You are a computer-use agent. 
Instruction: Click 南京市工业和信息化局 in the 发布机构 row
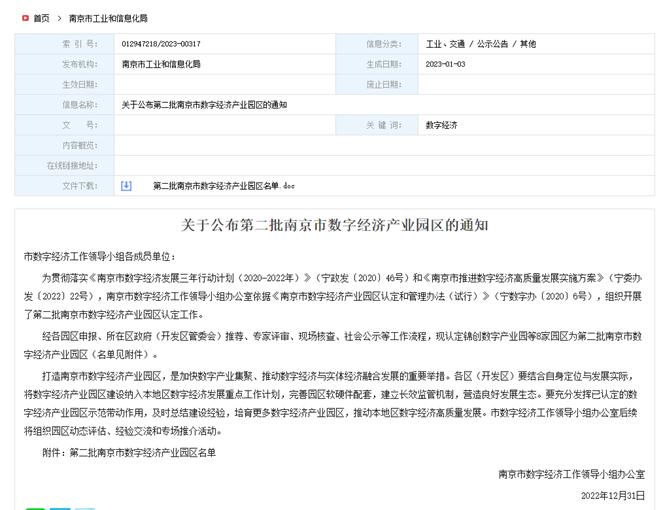[161, 64]
